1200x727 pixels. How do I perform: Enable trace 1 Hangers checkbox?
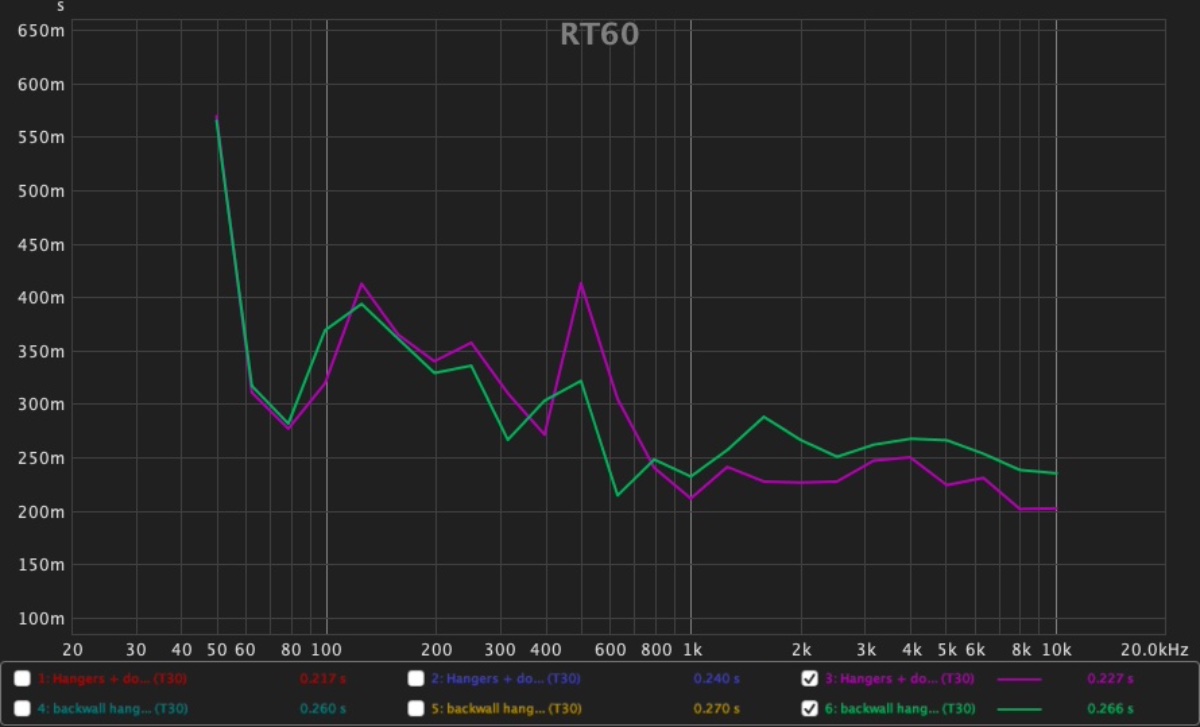tap(22, 679)
